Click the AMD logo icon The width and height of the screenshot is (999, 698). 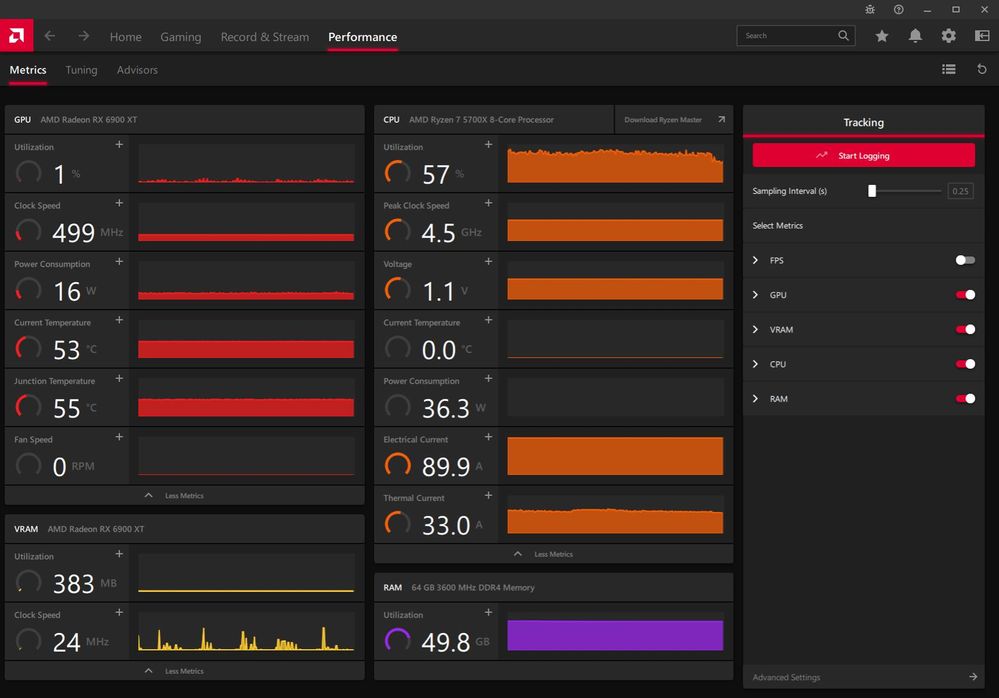click(x=17, y=36)
